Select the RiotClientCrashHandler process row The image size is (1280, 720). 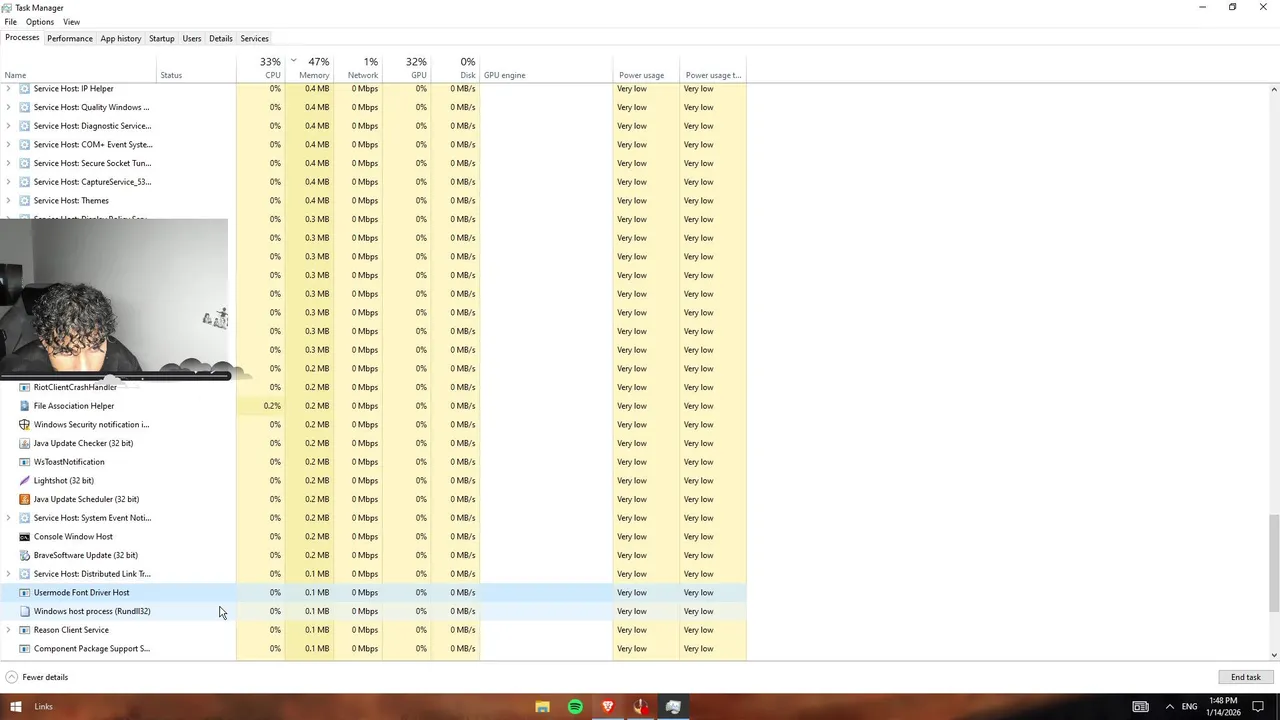[x=375, y=387]
